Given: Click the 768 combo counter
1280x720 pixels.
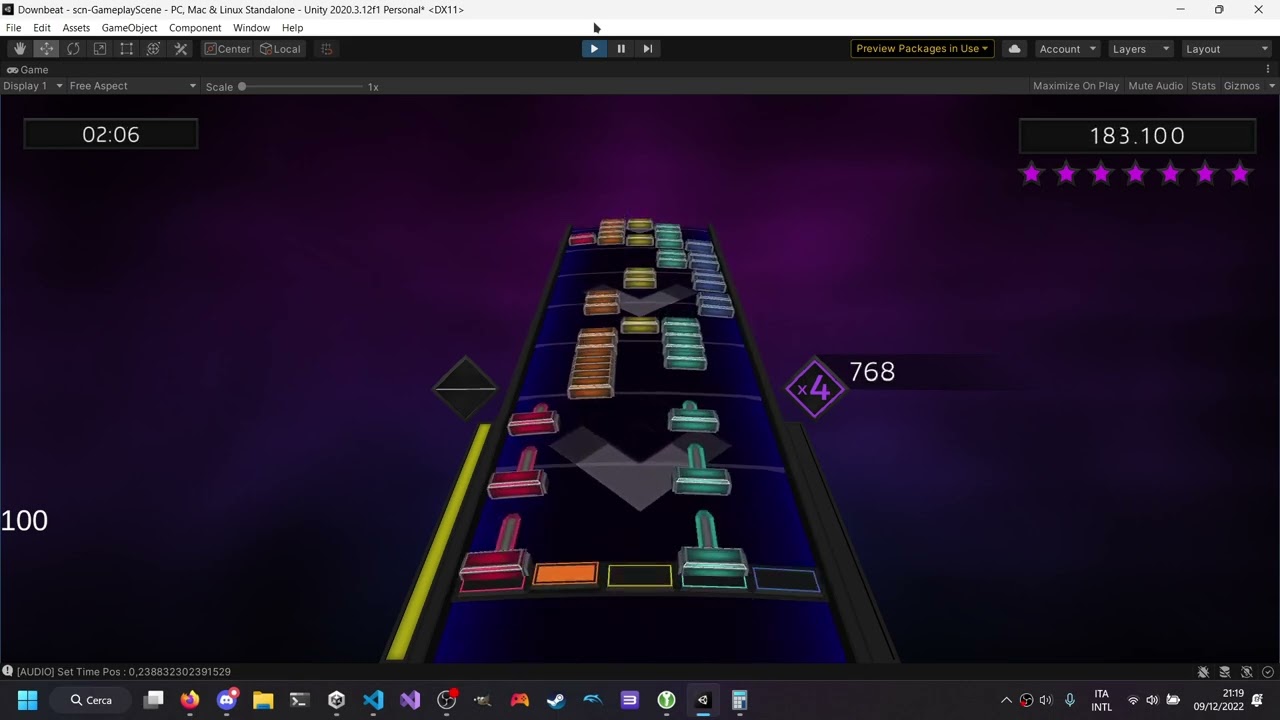Looking at the screenshot, I should 872,372.
